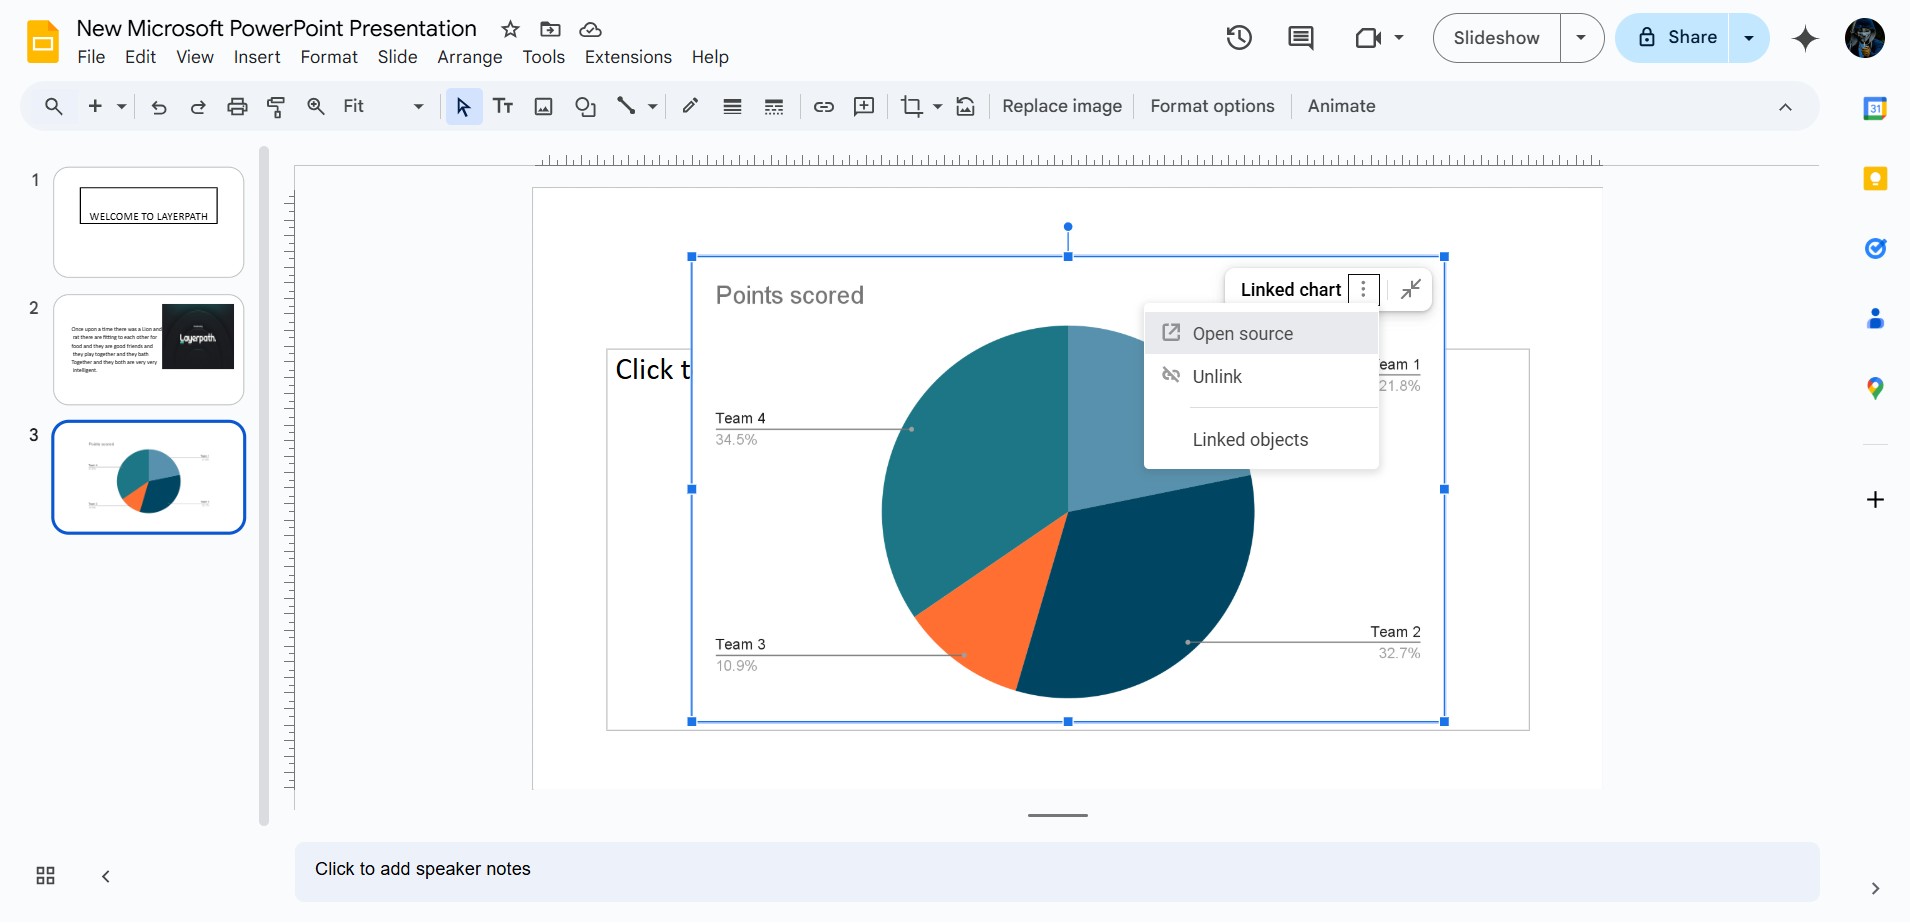The image size is (1910, 923).
Task: Open the Shape tool
Action: pos(585,106)
